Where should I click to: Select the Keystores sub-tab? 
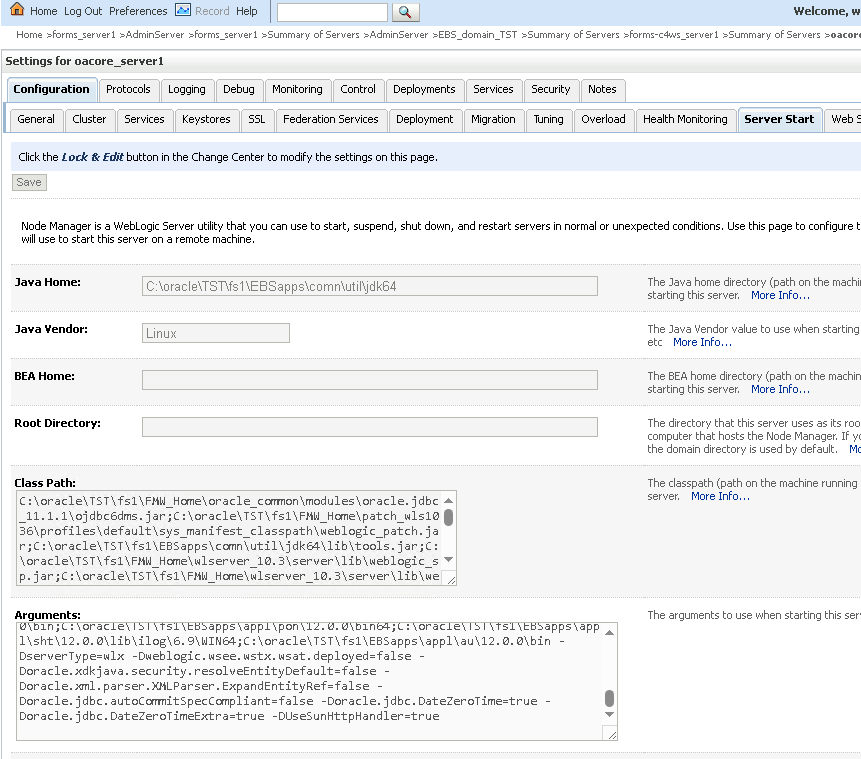click(206, 119)
